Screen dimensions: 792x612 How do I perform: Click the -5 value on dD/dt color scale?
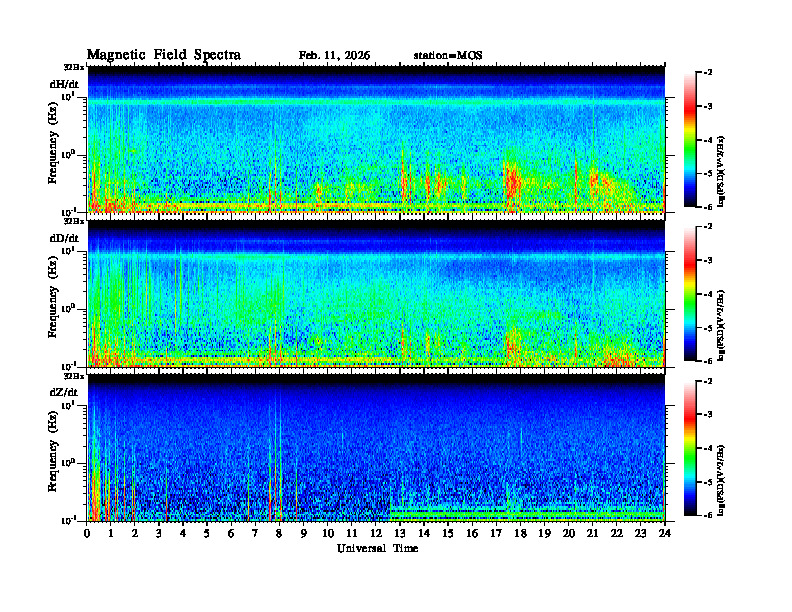(707, 328)
